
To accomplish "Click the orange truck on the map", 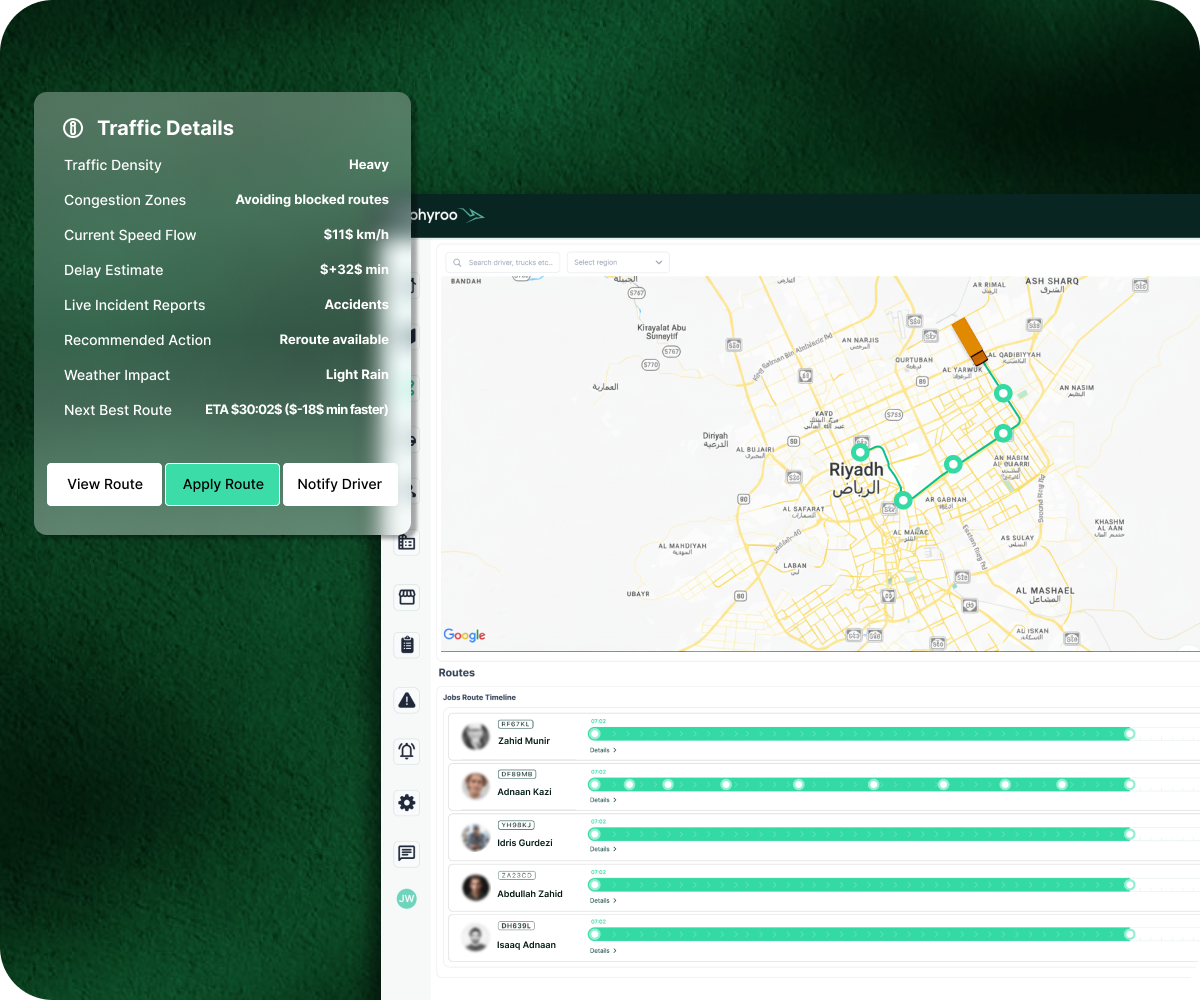I will 968,342.
